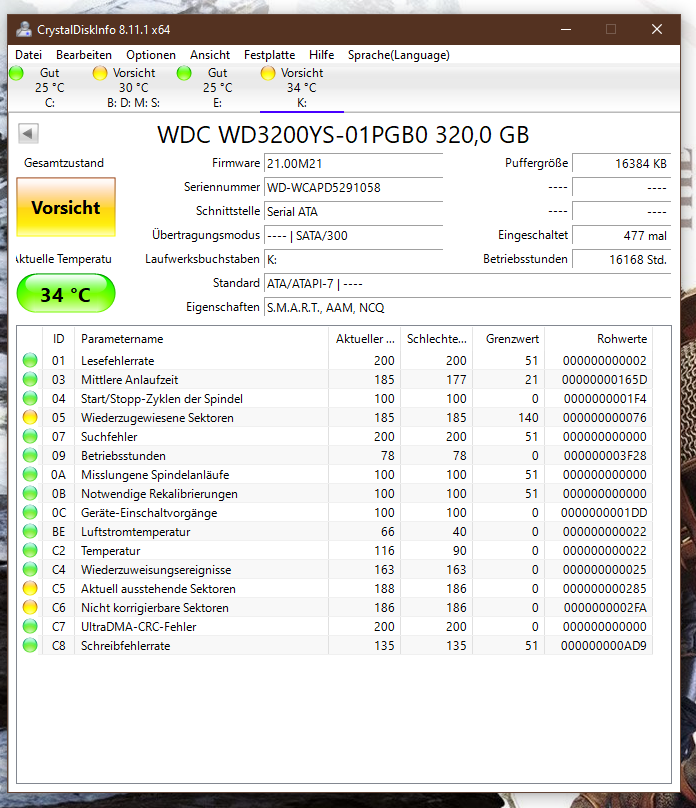The height and width of the screenshot is (808, 696).
Task: Click green status orb for disk E:
Action: point(184,73)
